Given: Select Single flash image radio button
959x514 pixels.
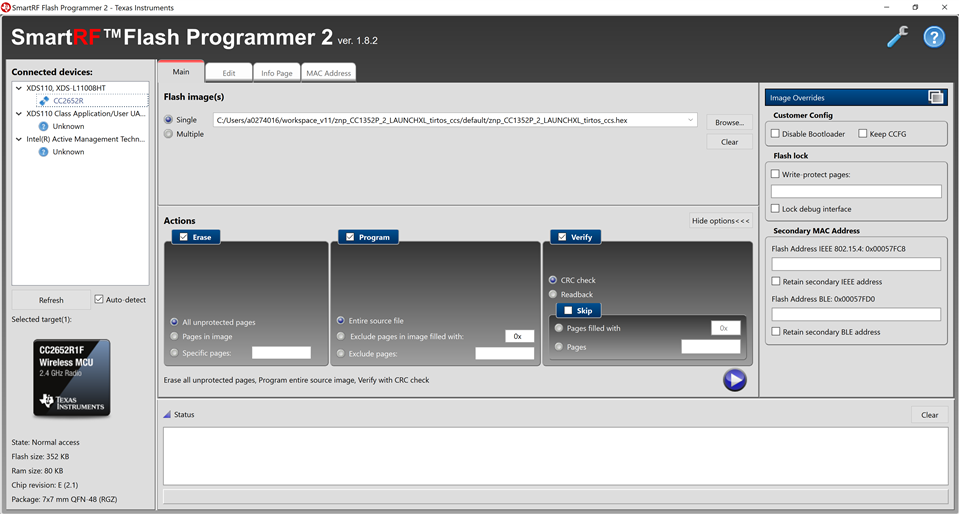Looking at the screenshot, I should click(169, 120).
